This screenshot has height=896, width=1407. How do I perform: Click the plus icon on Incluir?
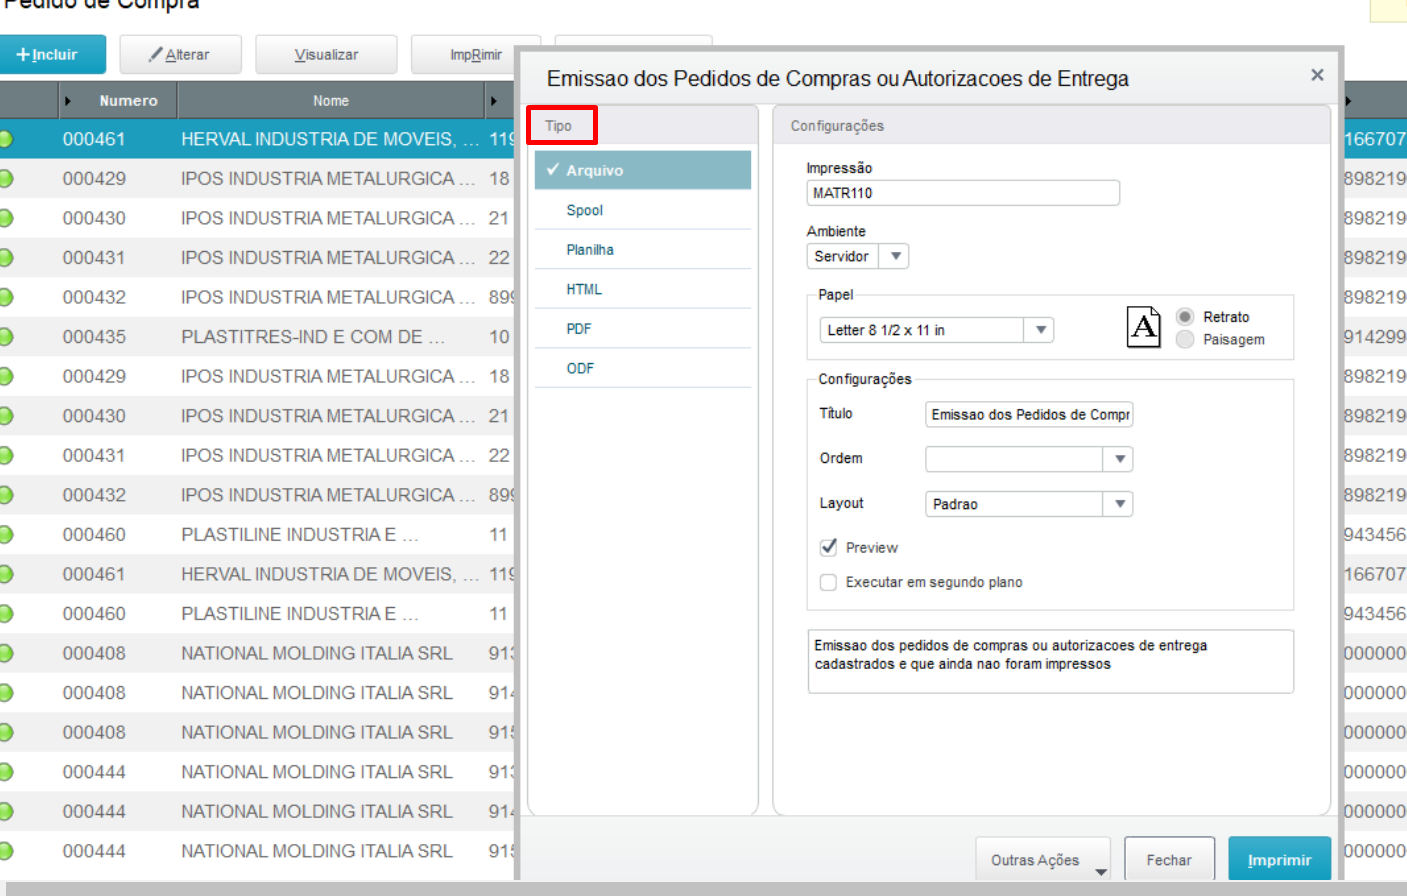tap(22, 55)
